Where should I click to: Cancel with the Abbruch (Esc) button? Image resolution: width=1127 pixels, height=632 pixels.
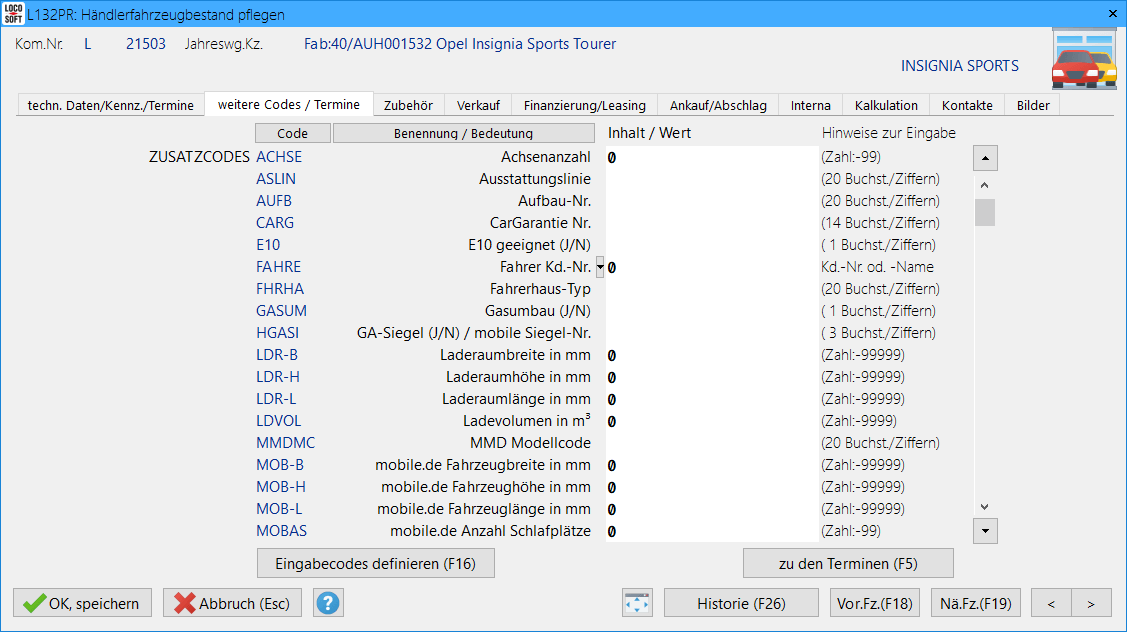(232, 603)
